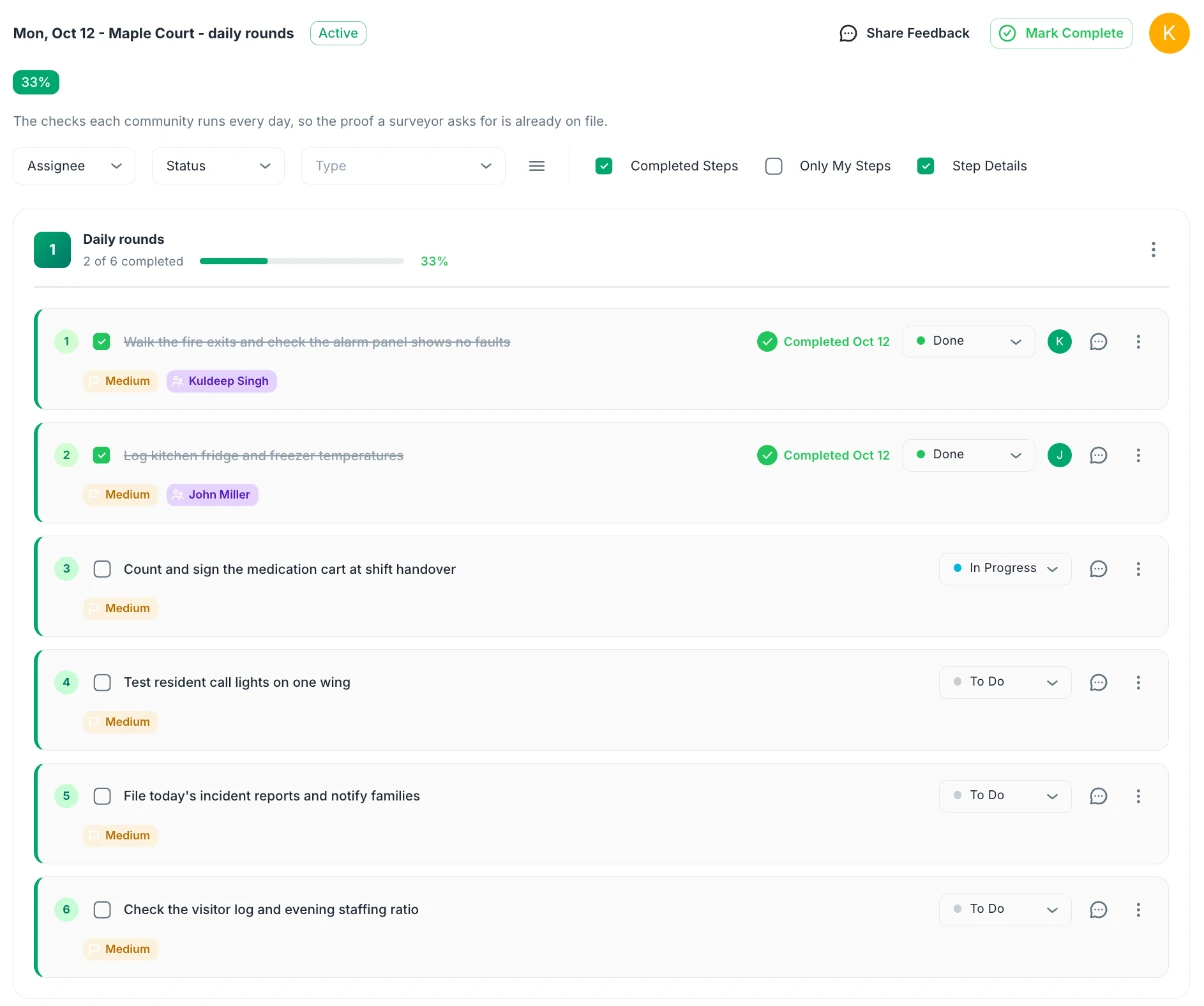Open comments for resident call lights step
Viewport: 1204px width, 1006px height.
[1098, 683]
